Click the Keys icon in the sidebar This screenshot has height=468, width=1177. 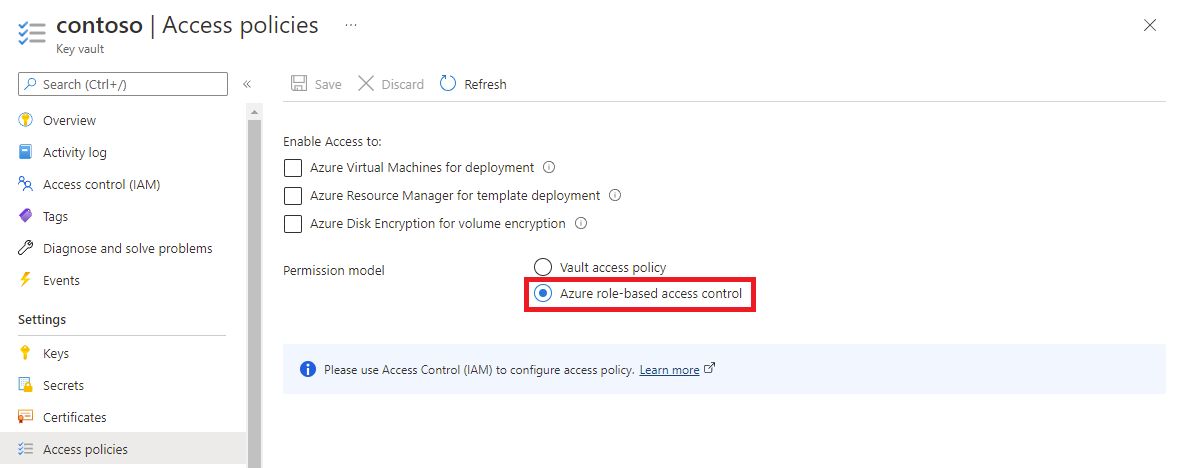point(26,353)
